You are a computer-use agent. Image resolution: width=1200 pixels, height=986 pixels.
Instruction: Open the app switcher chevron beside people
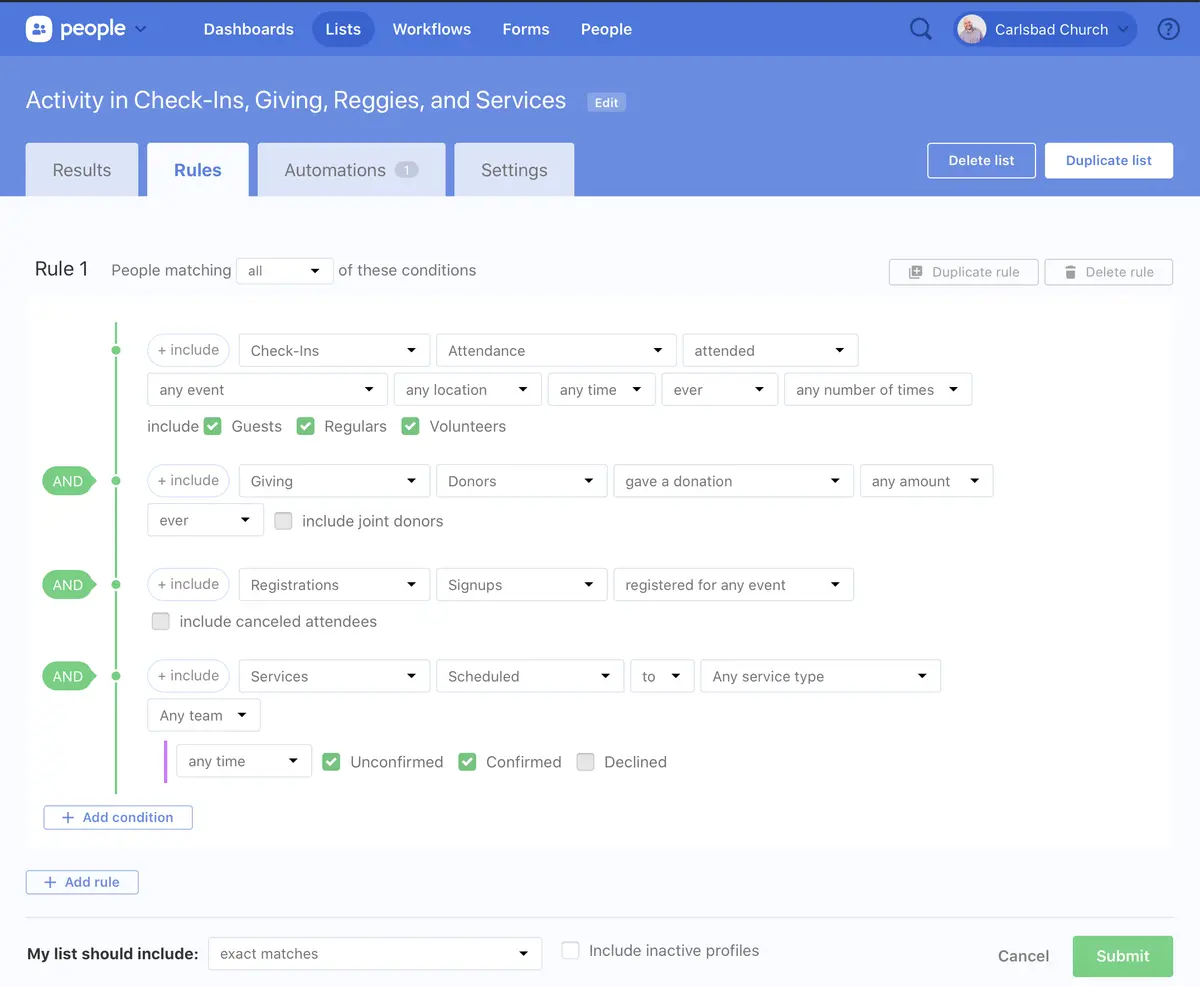pos(140,29)
